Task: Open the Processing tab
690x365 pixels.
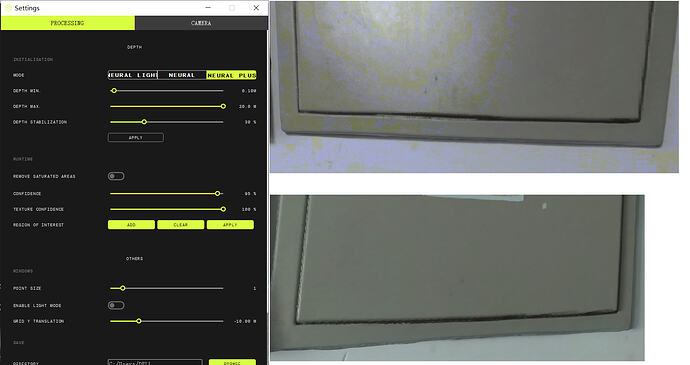Action: point(67,23)
